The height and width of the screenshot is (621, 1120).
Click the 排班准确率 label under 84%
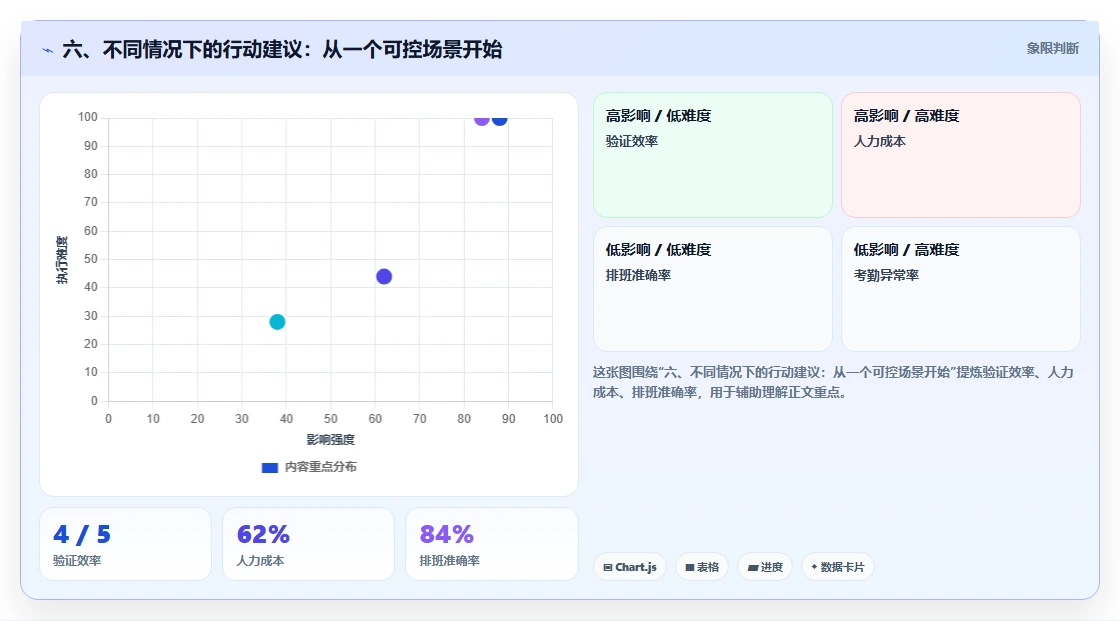449,561
